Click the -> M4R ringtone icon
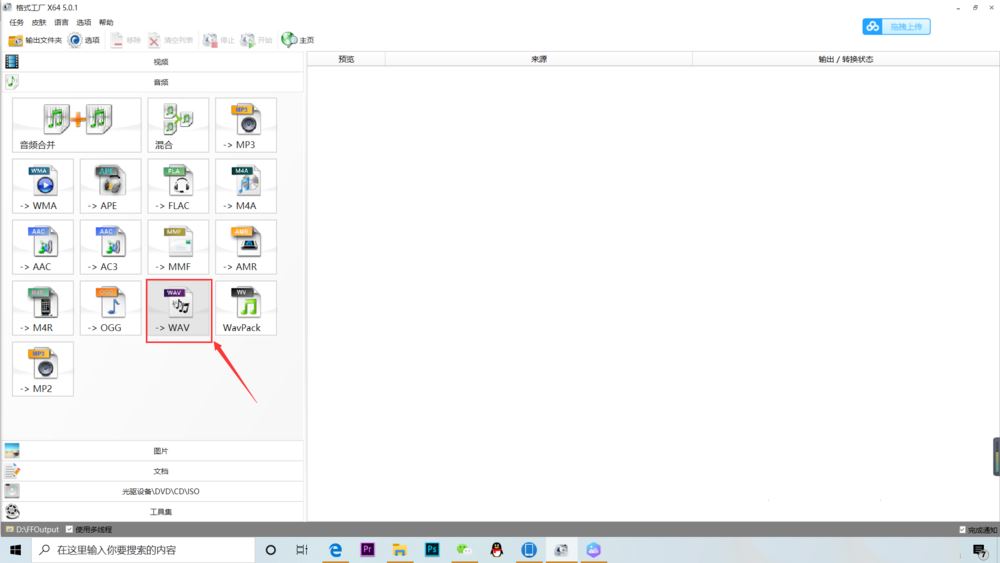Screen dimensions: 1000x563 tap(43, 308)
